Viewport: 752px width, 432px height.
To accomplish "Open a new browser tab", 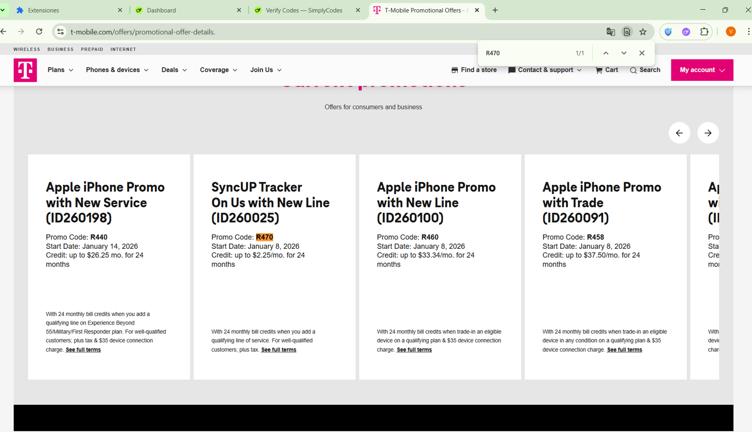I will pos(495,10).
